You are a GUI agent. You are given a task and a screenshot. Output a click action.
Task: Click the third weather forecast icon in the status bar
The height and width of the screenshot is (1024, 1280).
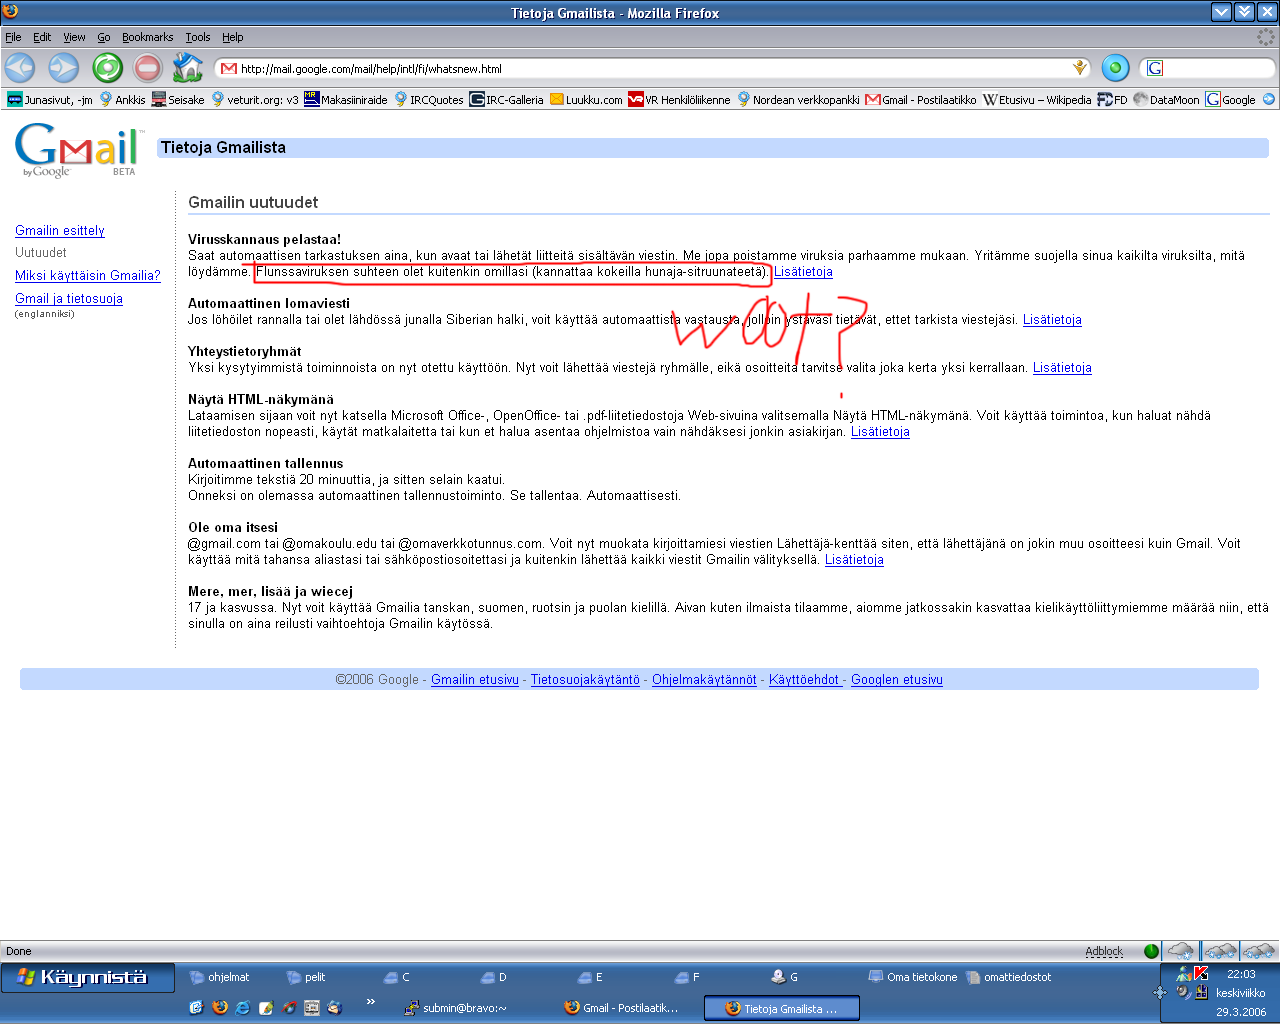(x=1258, y=950)
